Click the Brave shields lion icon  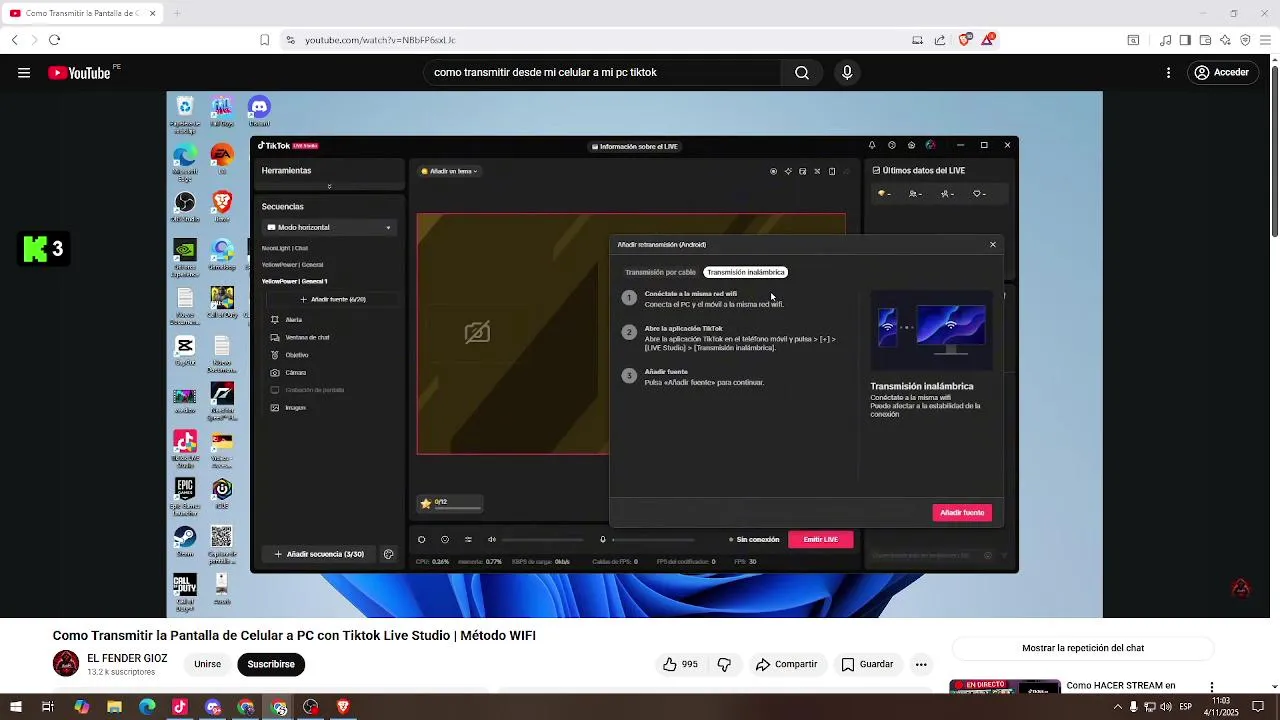pyautogui.click(x=964, y=40)
